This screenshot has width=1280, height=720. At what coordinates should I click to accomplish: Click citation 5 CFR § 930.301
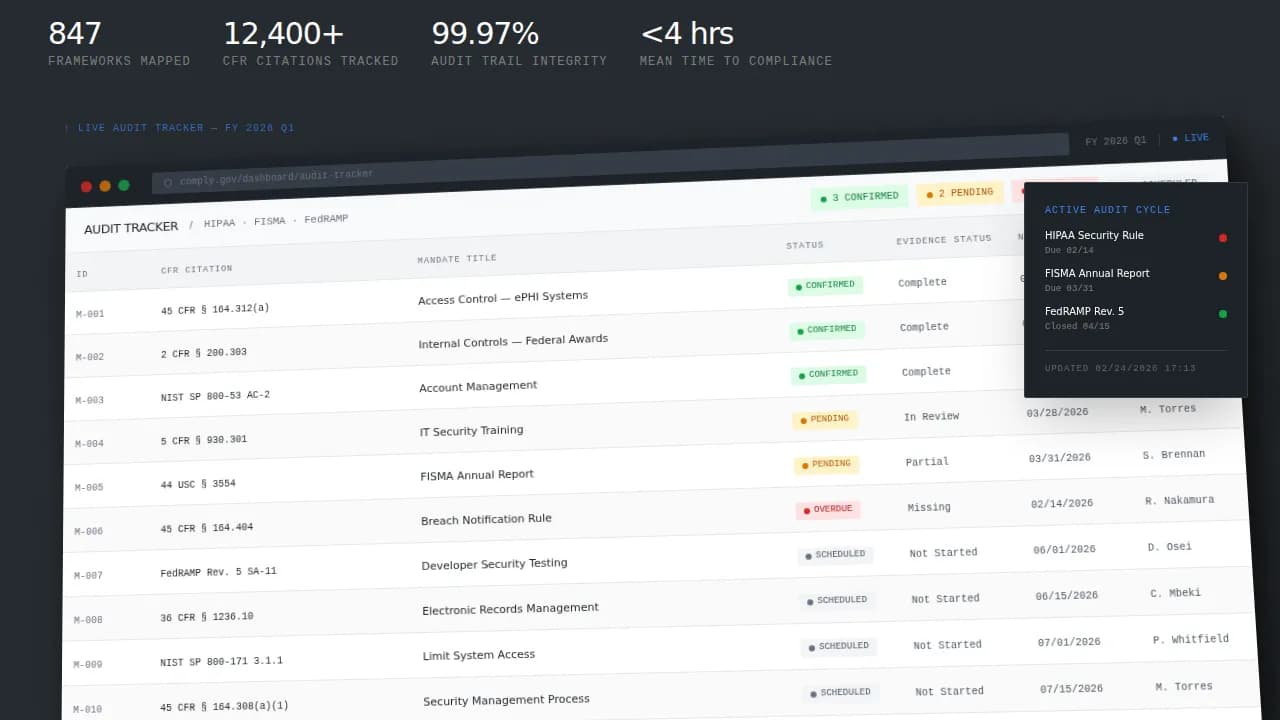(x=204, y=440)
